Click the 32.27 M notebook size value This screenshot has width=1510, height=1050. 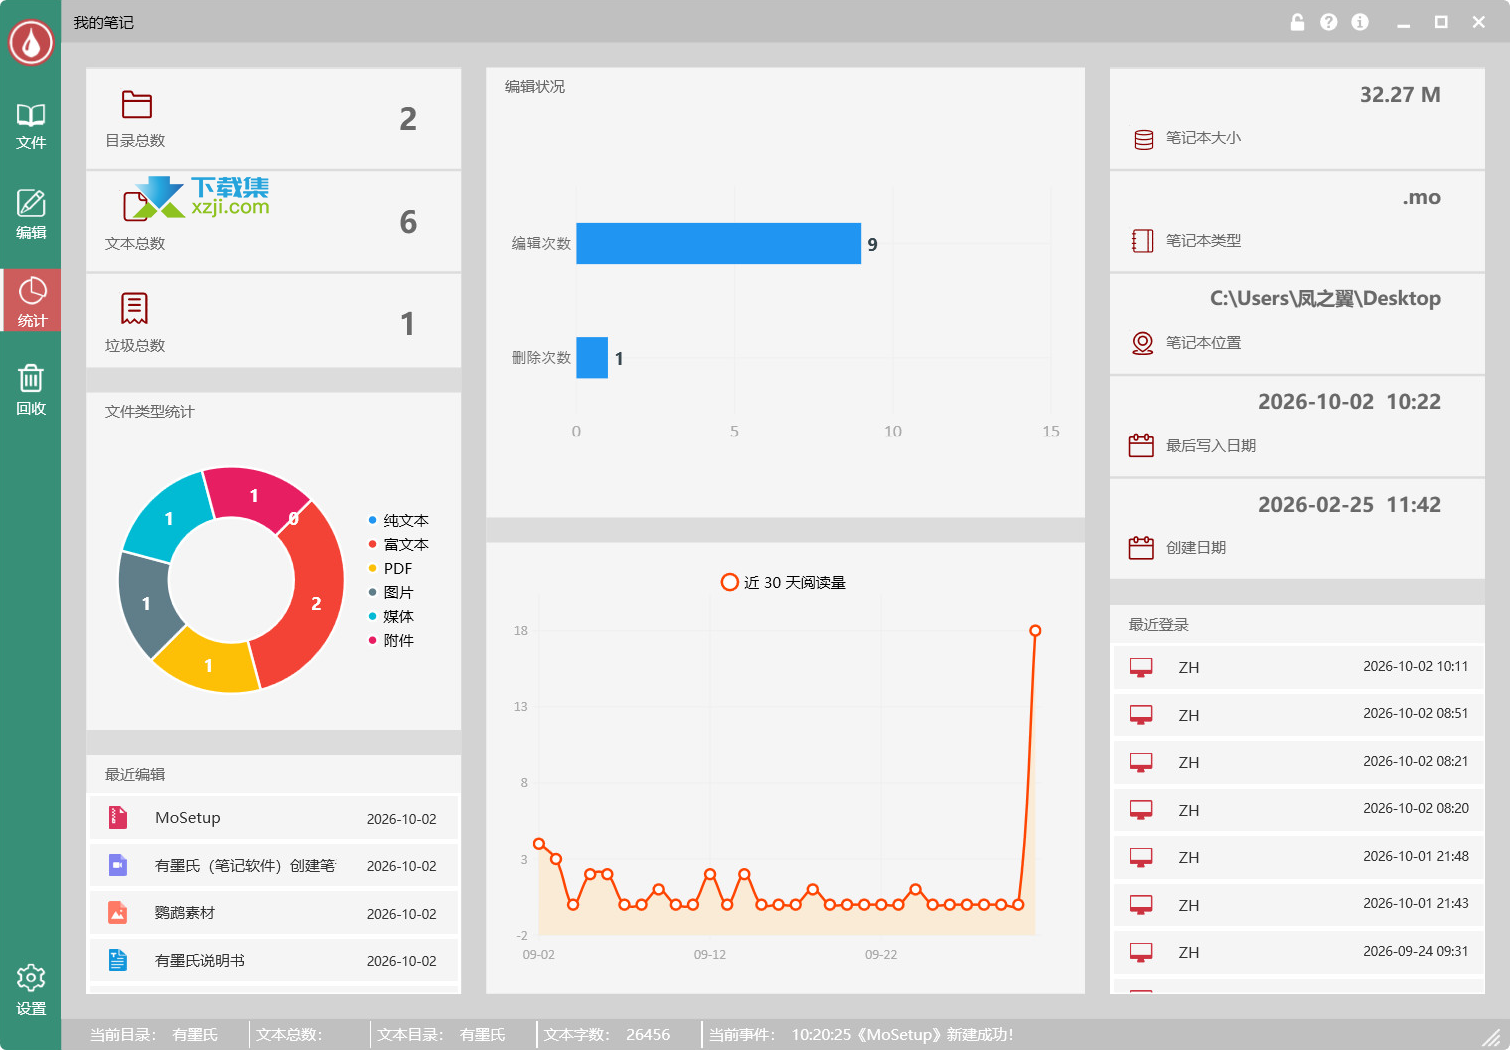(1400, 95)
